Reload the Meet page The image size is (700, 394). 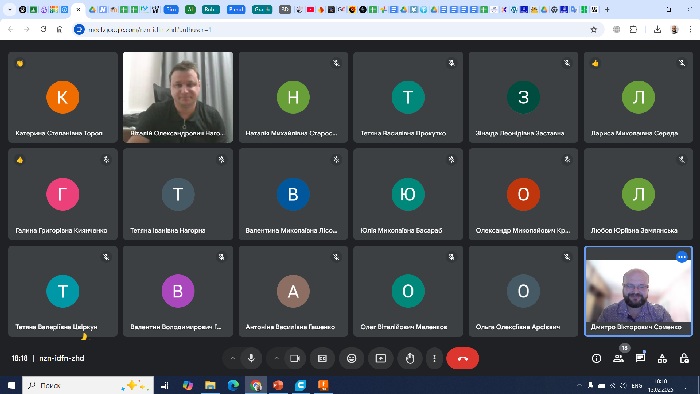(43, 29)
